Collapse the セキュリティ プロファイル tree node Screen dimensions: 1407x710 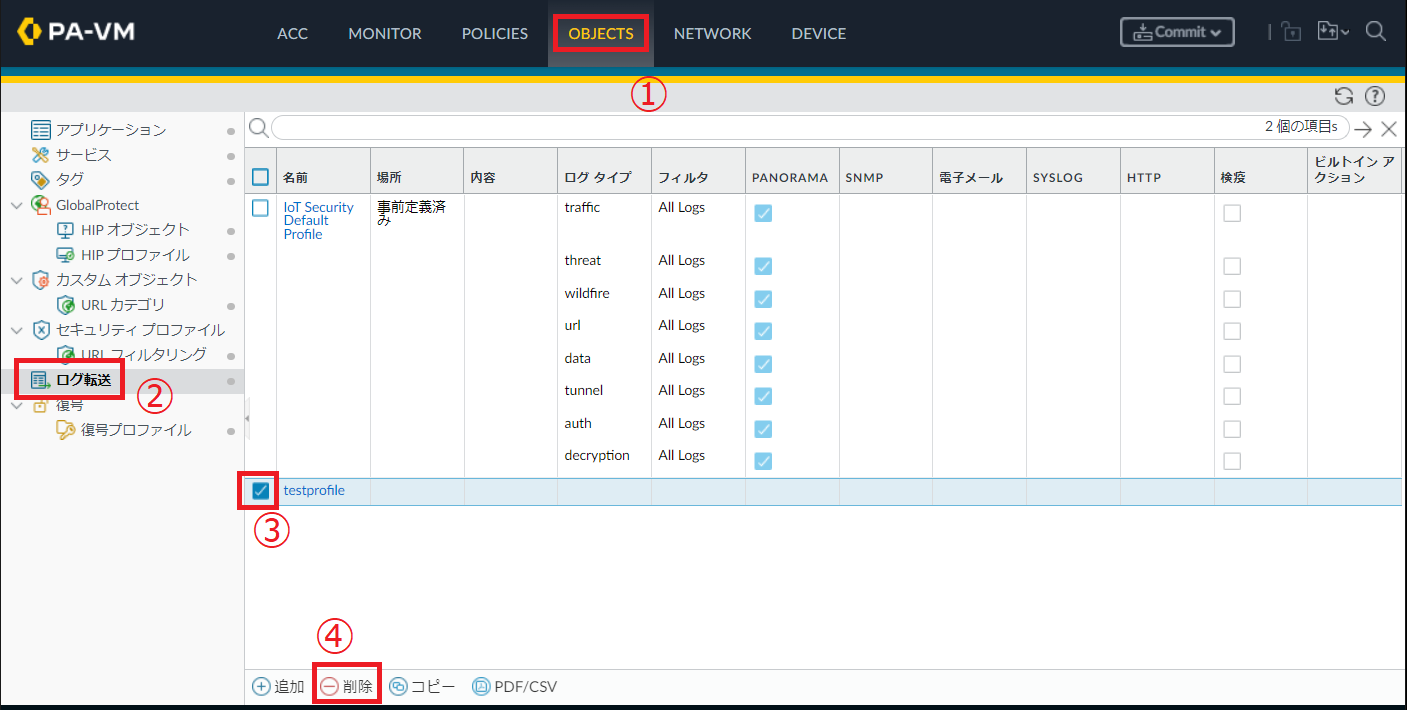click(x=15, y=330)
